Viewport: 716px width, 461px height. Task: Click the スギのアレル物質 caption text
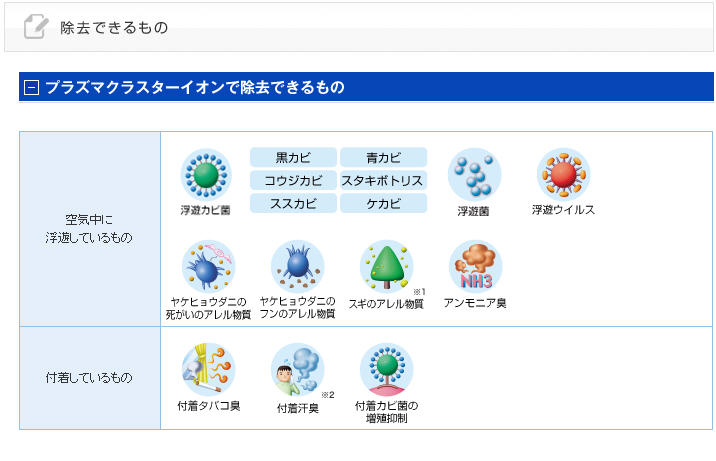386,304
